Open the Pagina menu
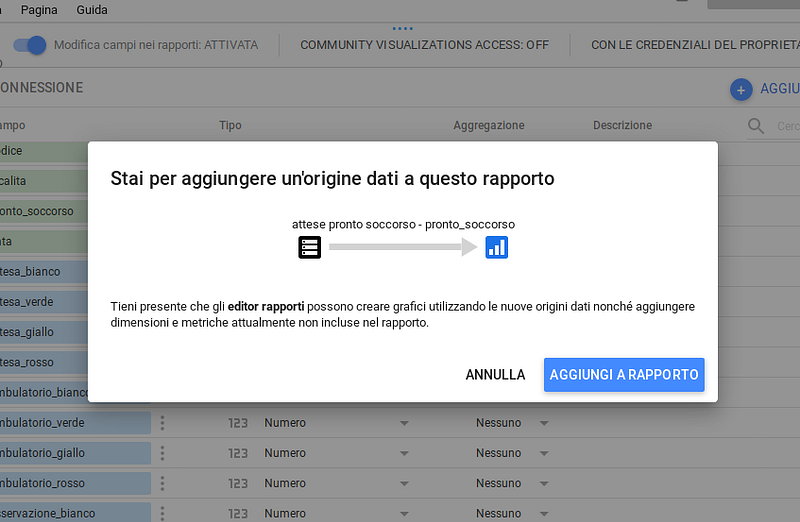This screenshot has height=522, width=800. [x=39, y=10]
